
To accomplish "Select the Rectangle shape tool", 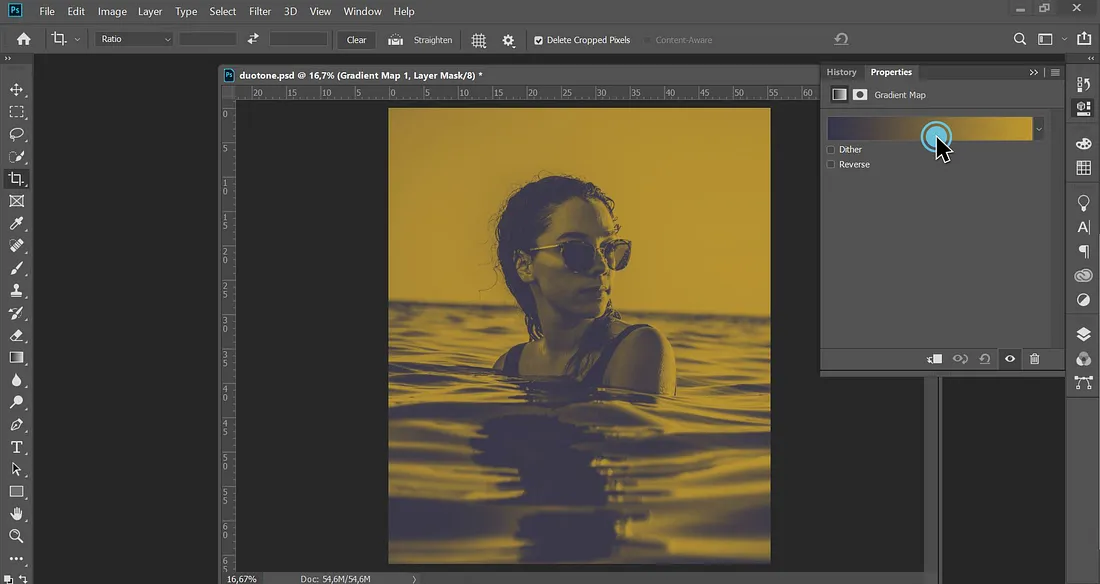I will pyautogui.click(x=16, y=491).
